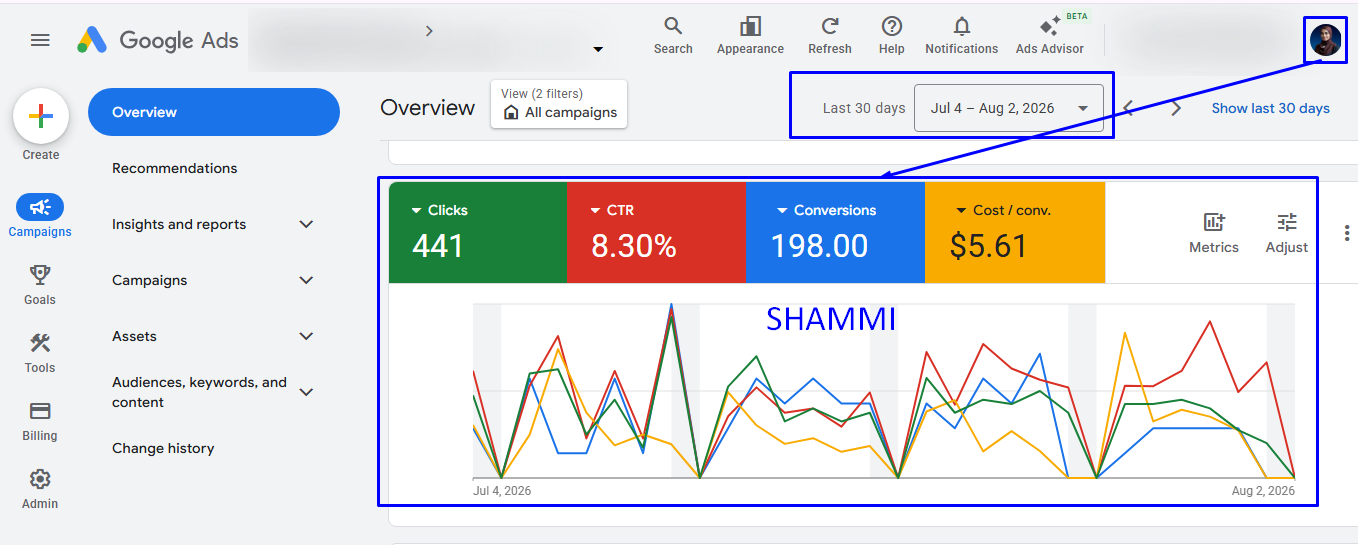Open Tools in the sidebar
The height and width of the screenshot is (545, 1358).
(40, 353)
